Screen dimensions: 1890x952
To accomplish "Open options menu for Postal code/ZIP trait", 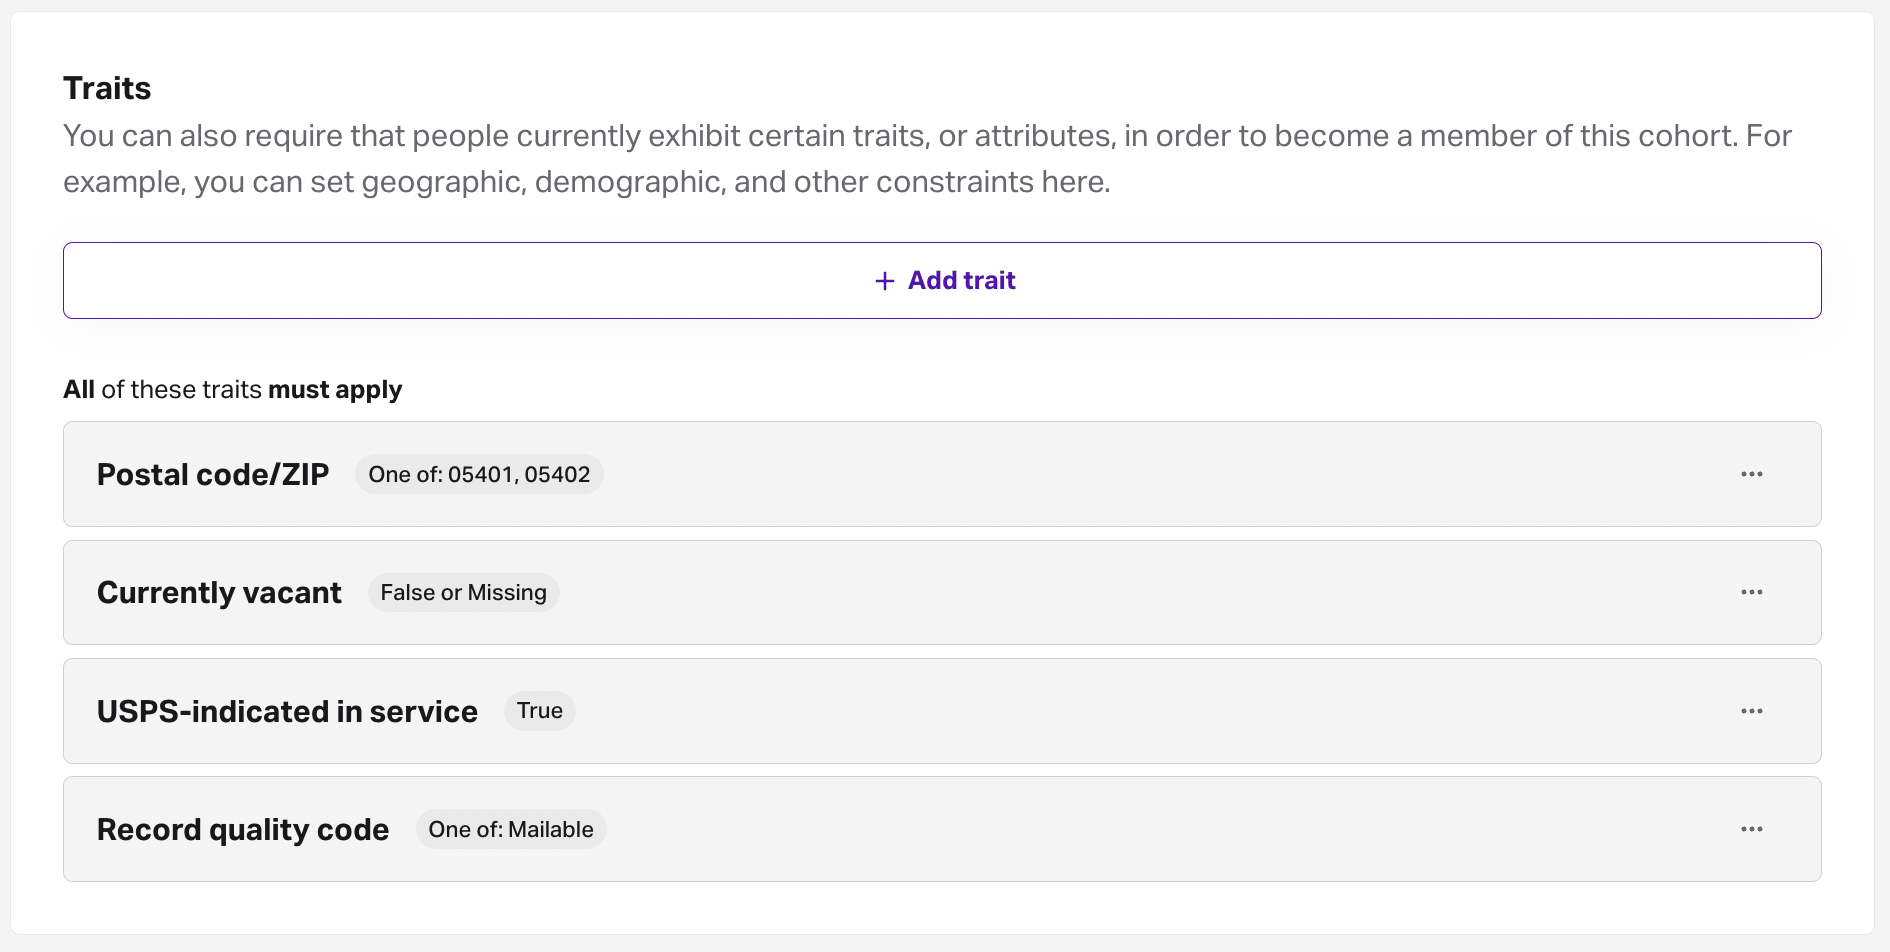I will click(x=1752, y=474).
